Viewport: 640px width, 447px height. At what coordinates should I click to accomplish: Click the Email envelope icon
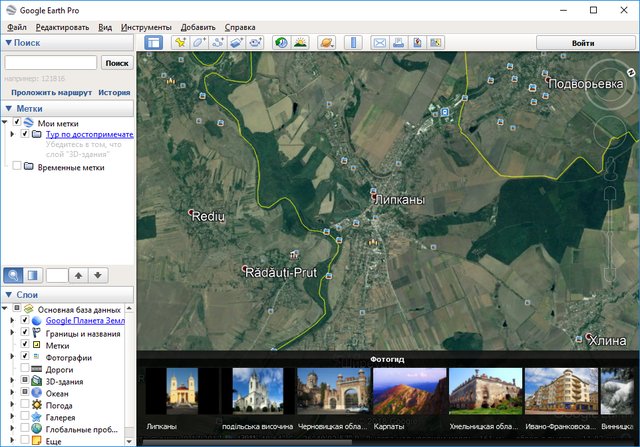[379, 43]
